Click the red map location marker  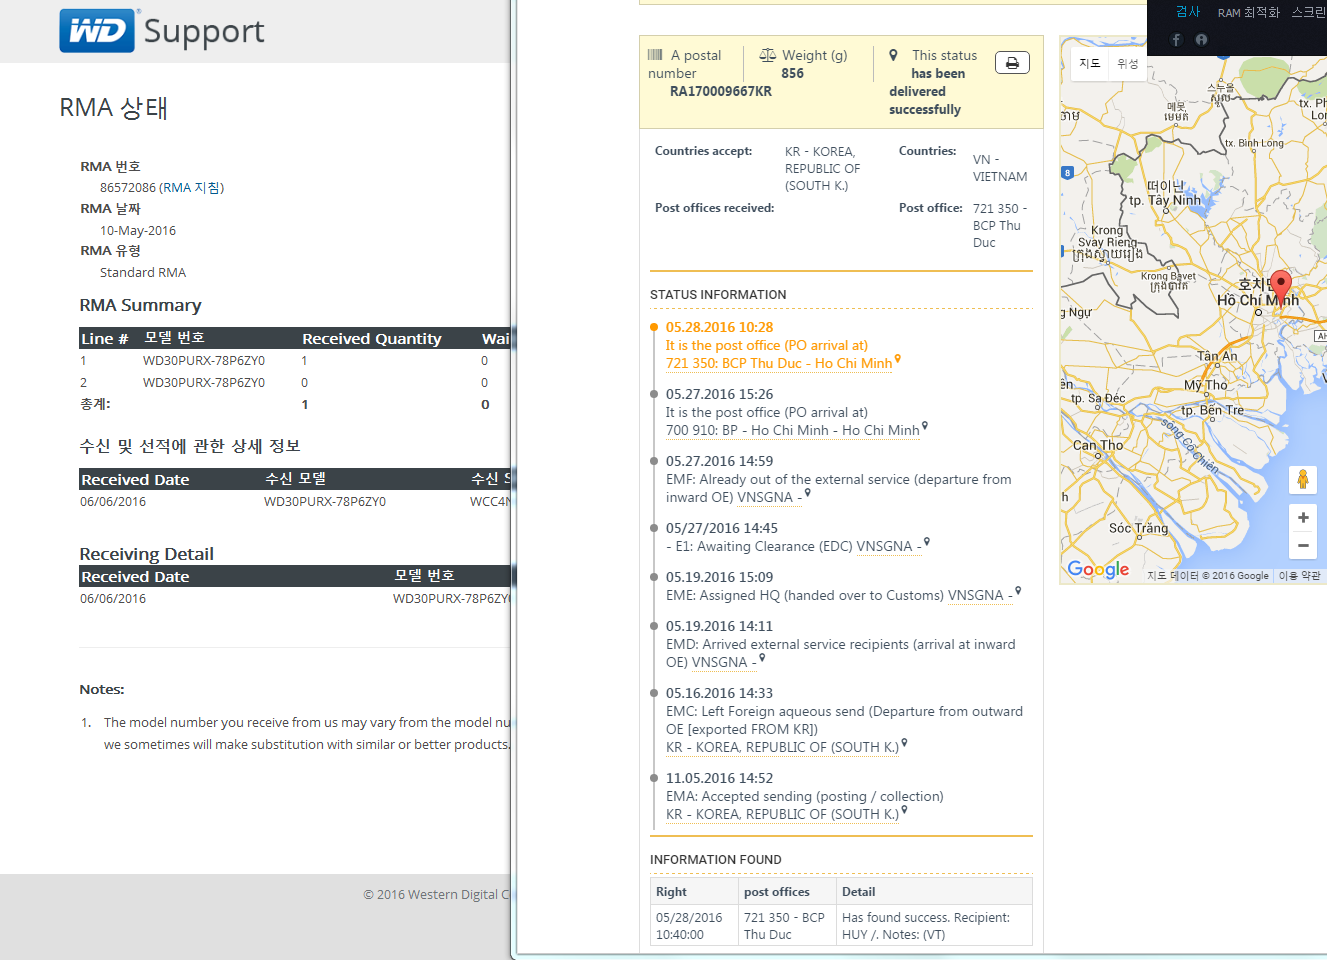(1280, 284)
